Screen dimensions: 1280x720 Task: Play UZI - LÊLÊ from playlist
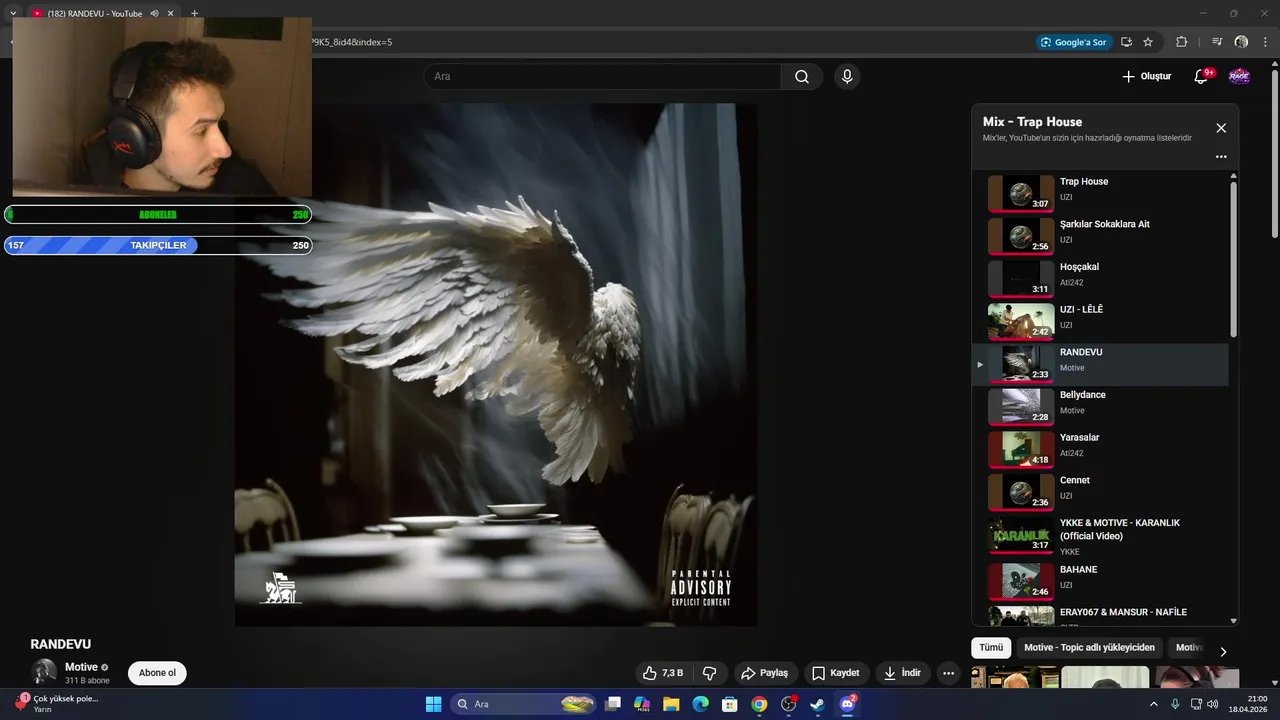coord(1100,321)
